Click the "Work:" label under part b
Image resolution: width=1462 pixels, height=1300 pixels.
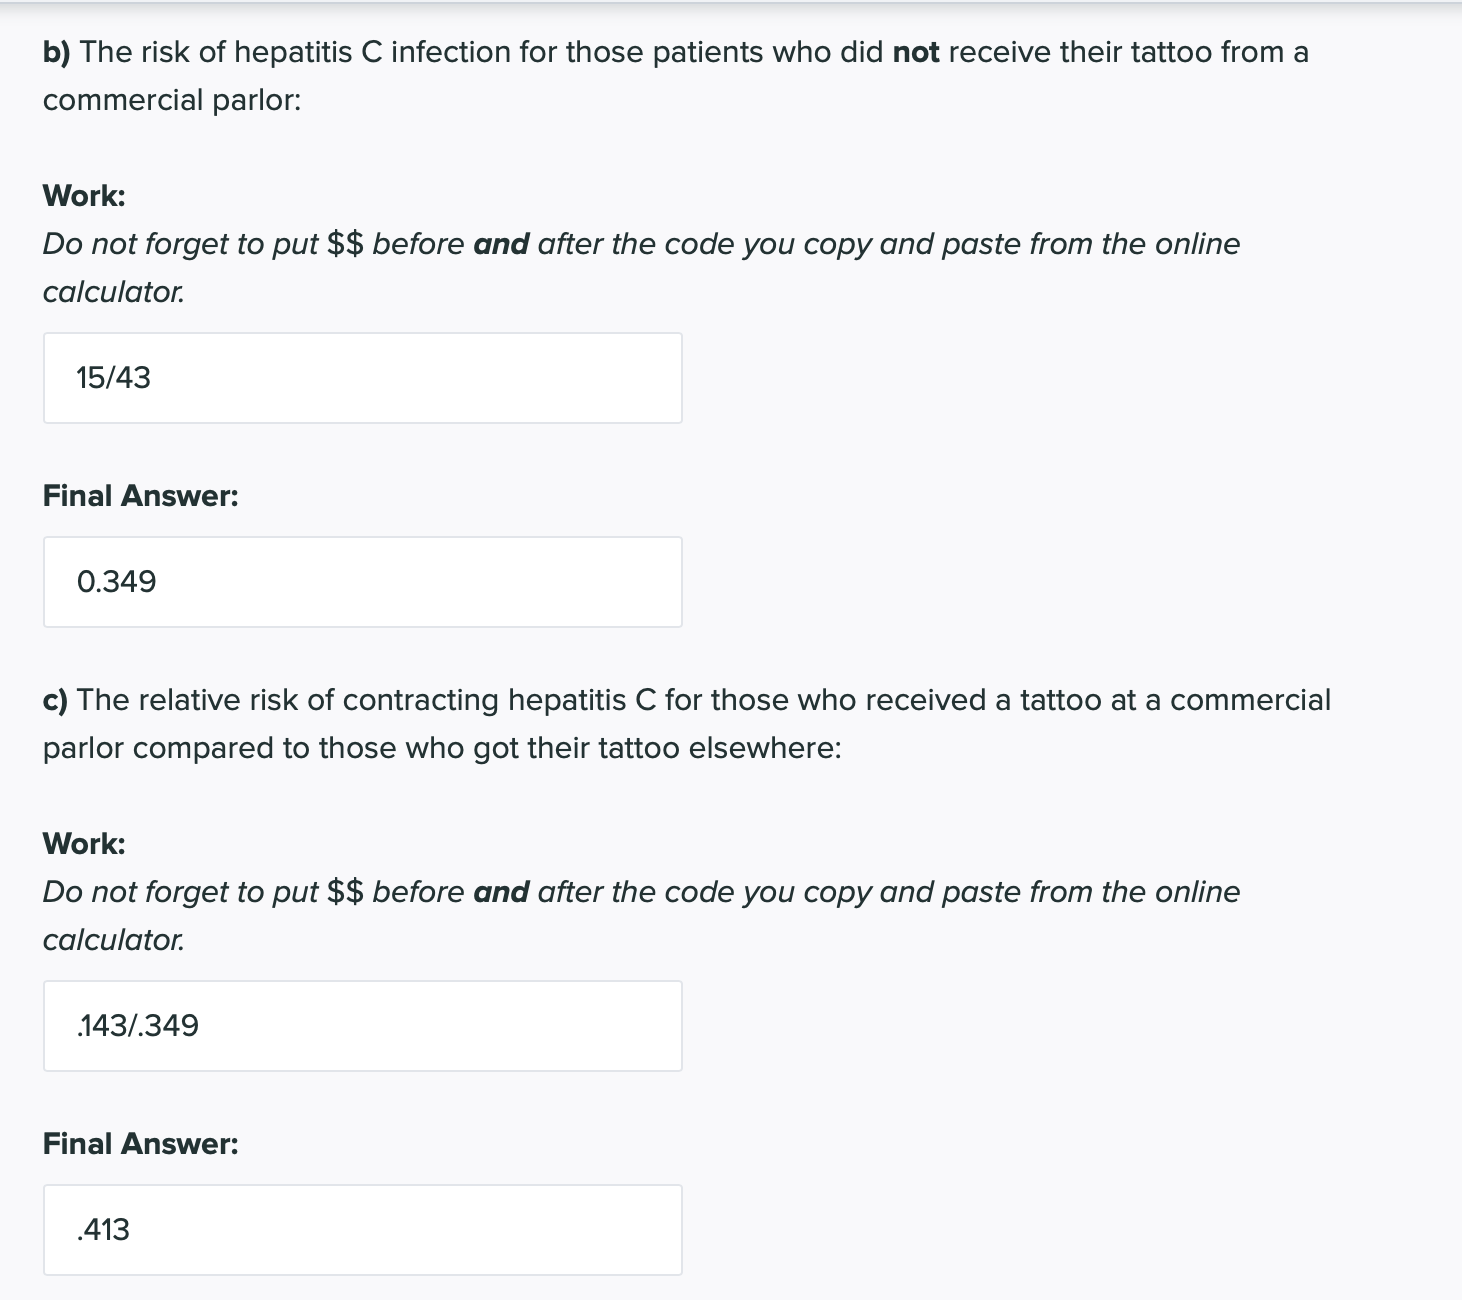pyautogui.click(x=84, y=196)
